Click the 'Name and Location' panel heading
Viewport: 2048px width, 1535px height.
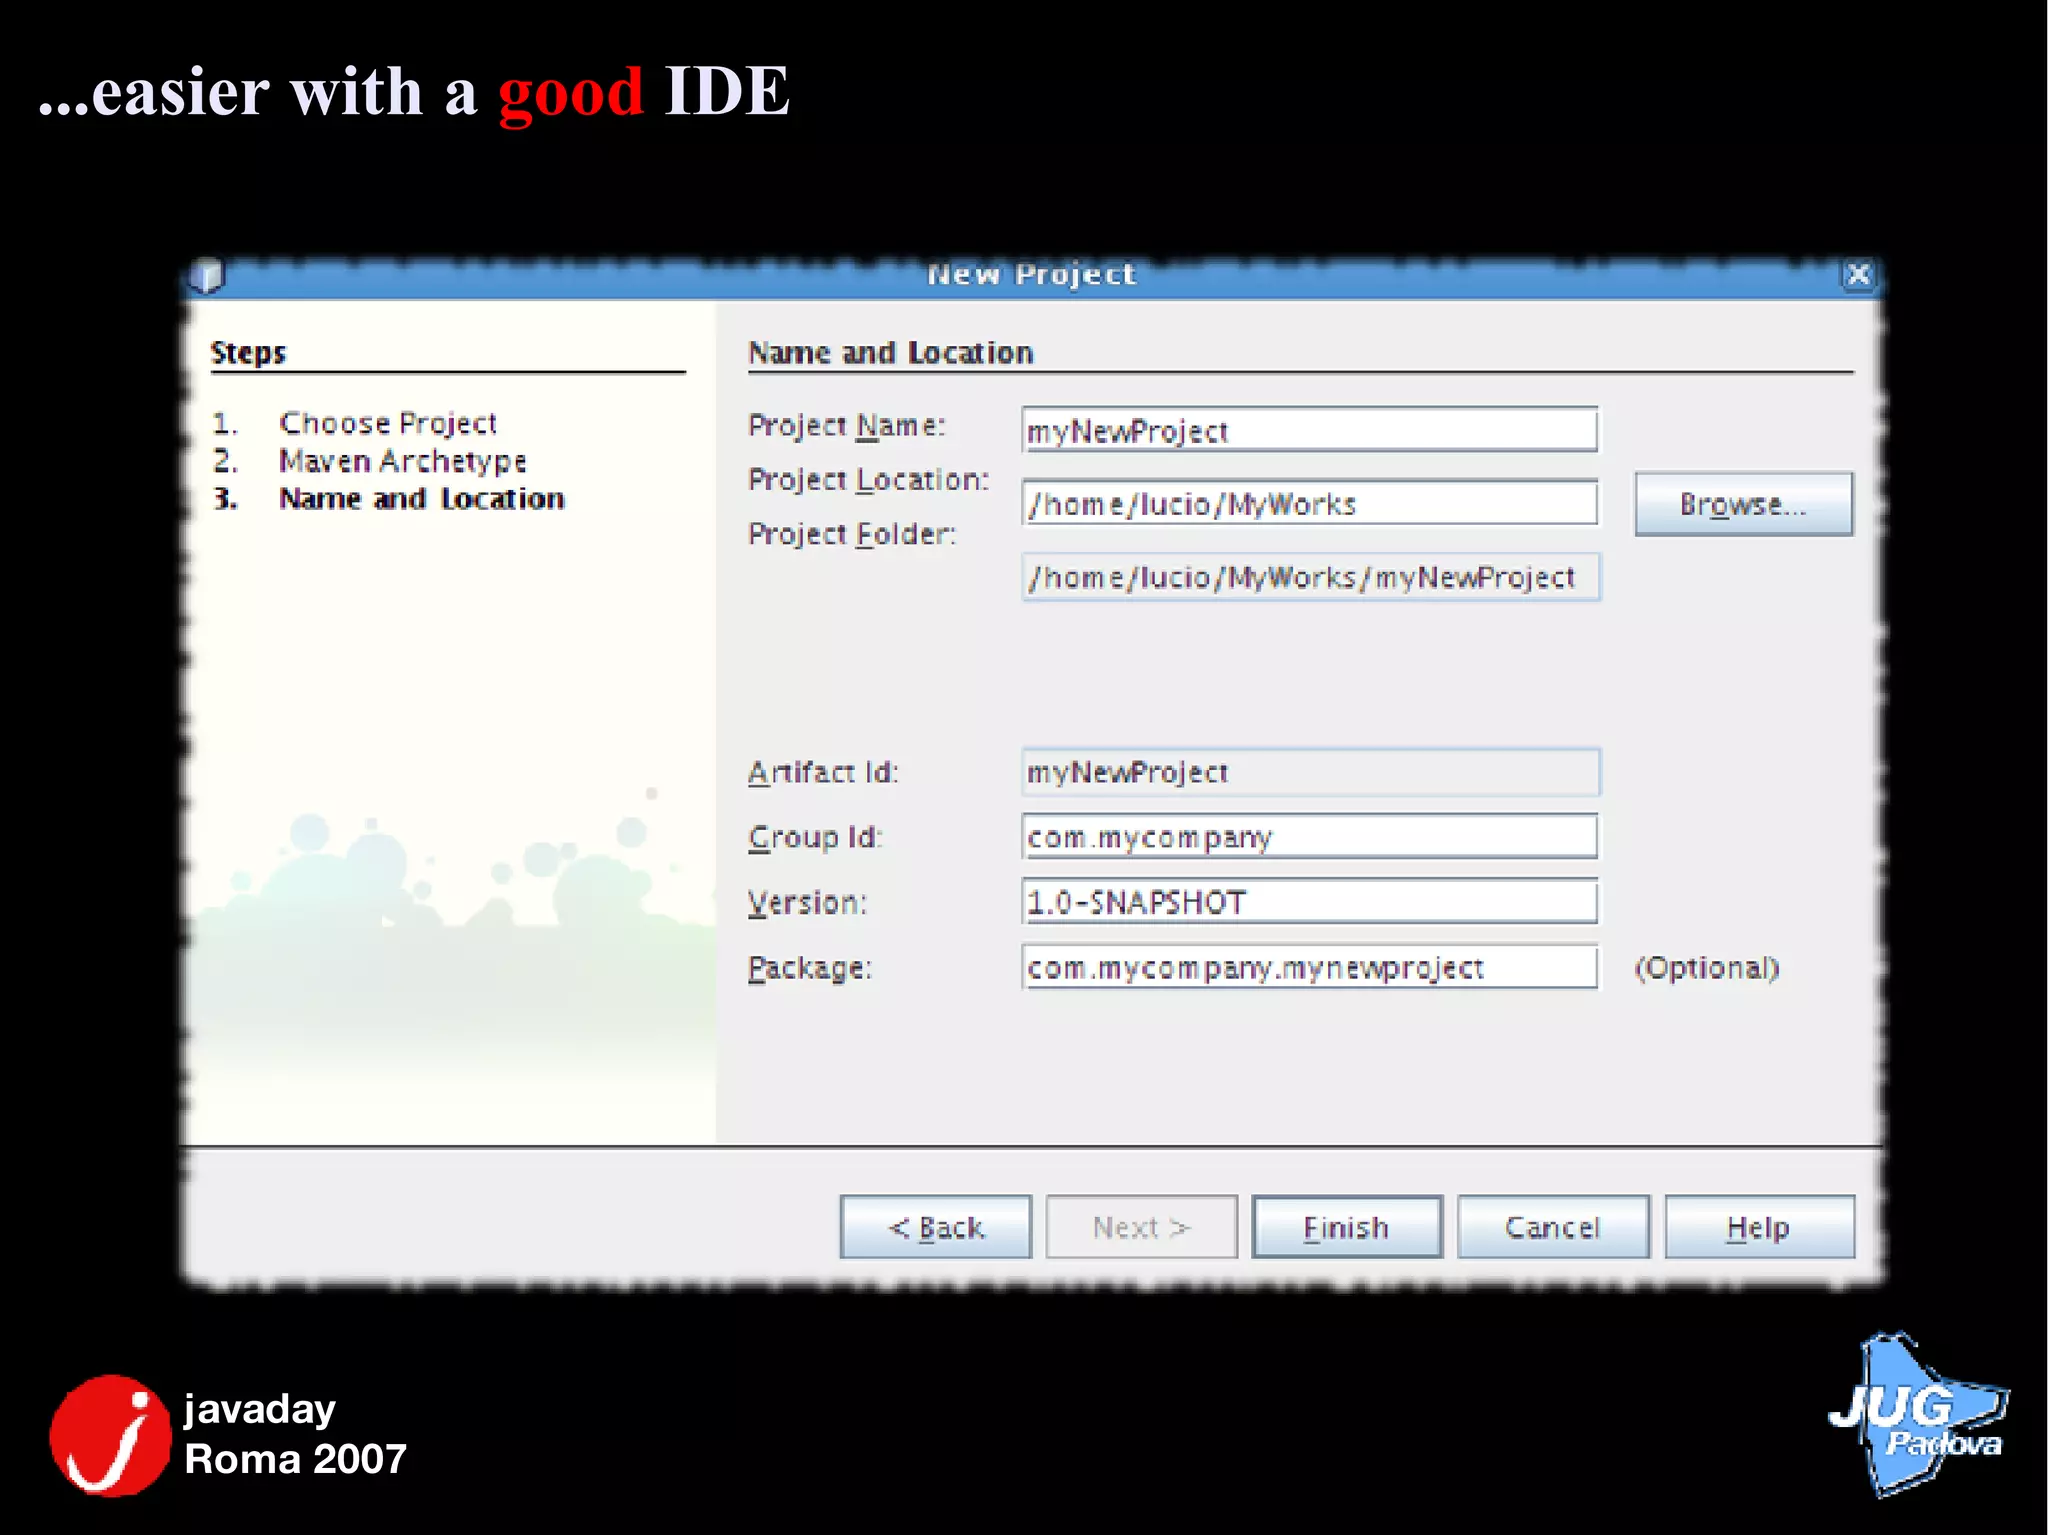tap(891, 353)
